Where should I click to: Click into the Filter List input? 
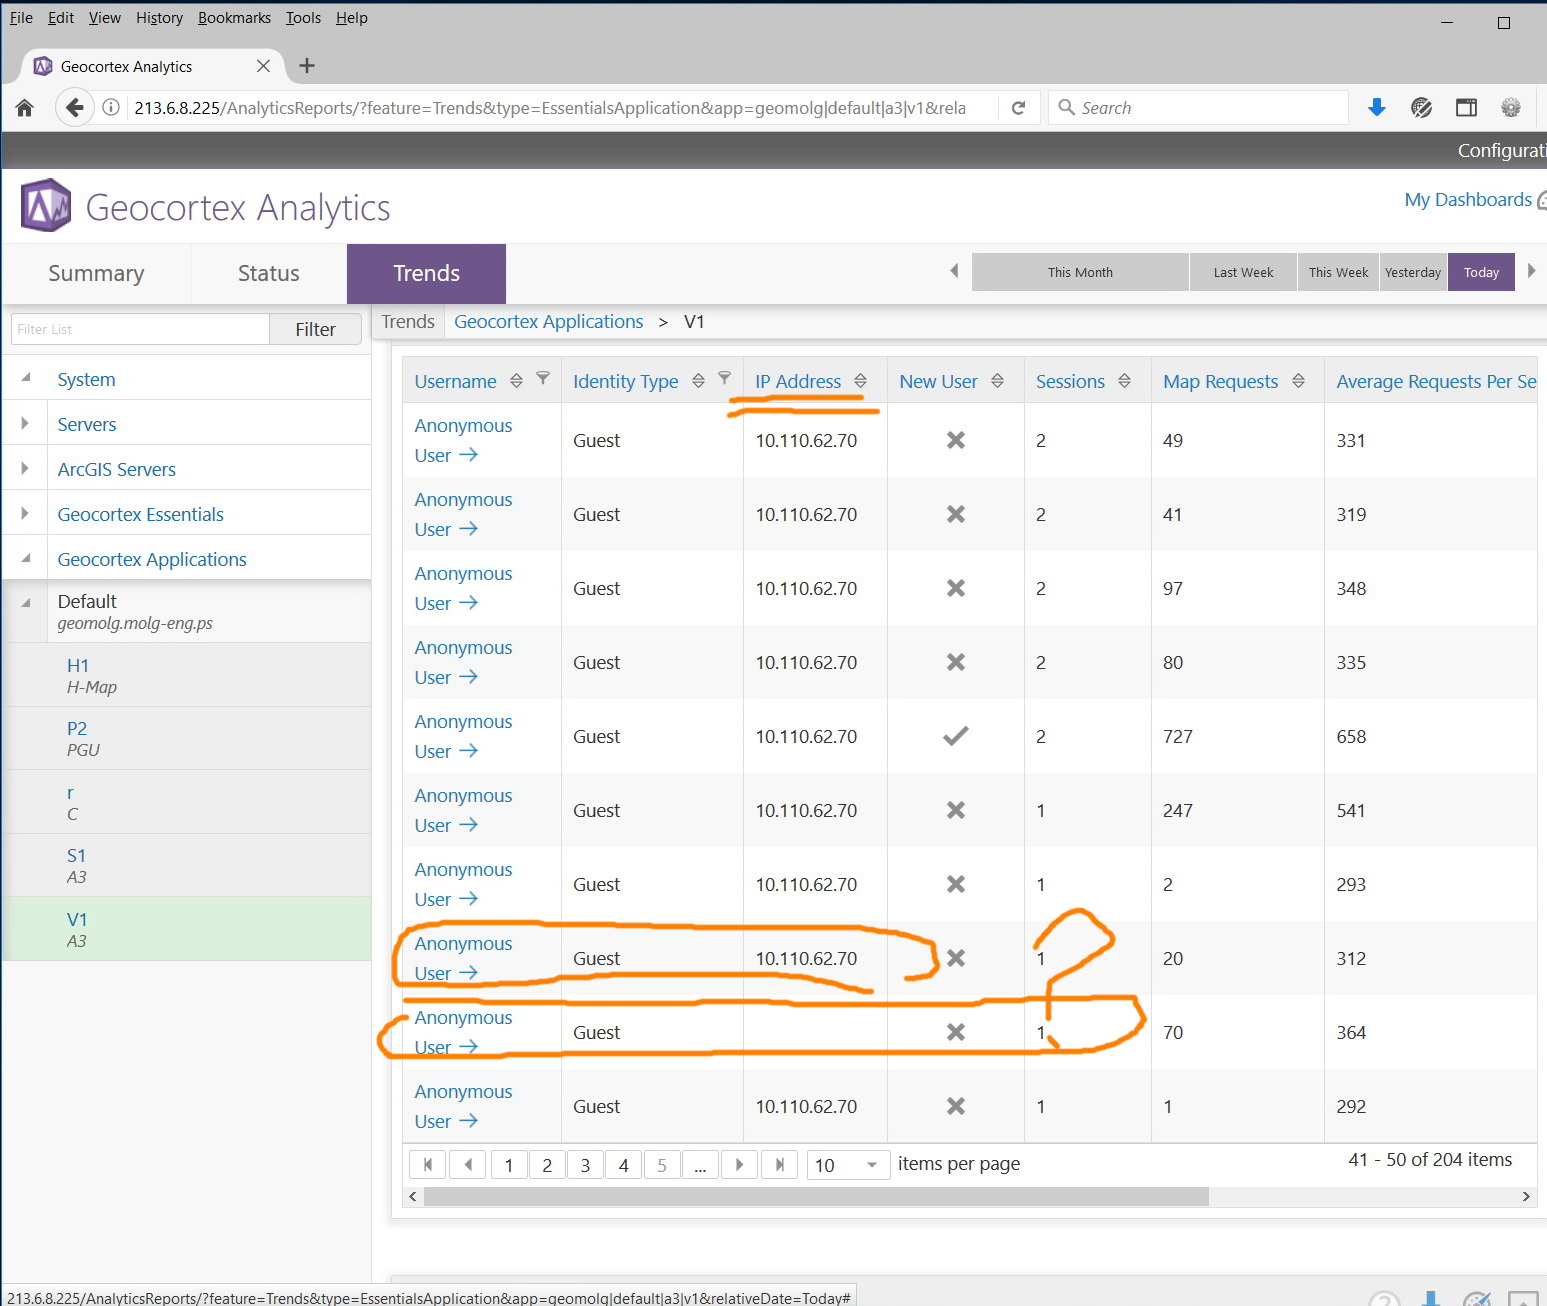pos(140,329)
